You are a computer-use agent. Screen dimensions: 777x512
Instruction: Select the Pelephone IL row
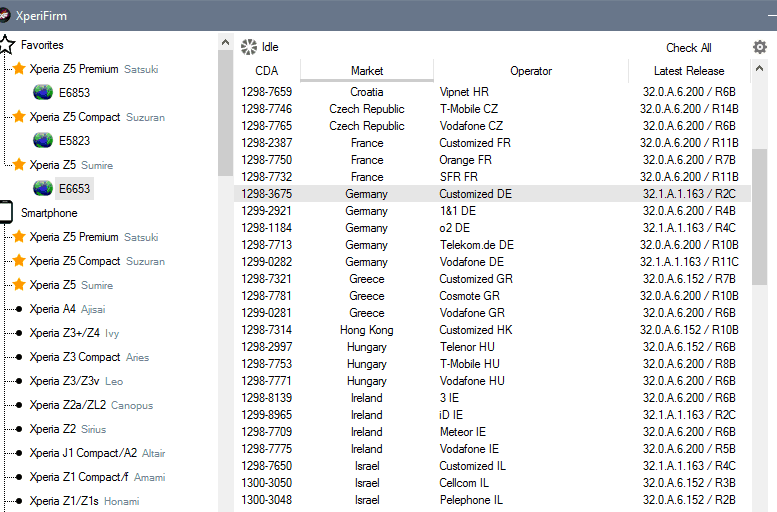coord(492,500)
